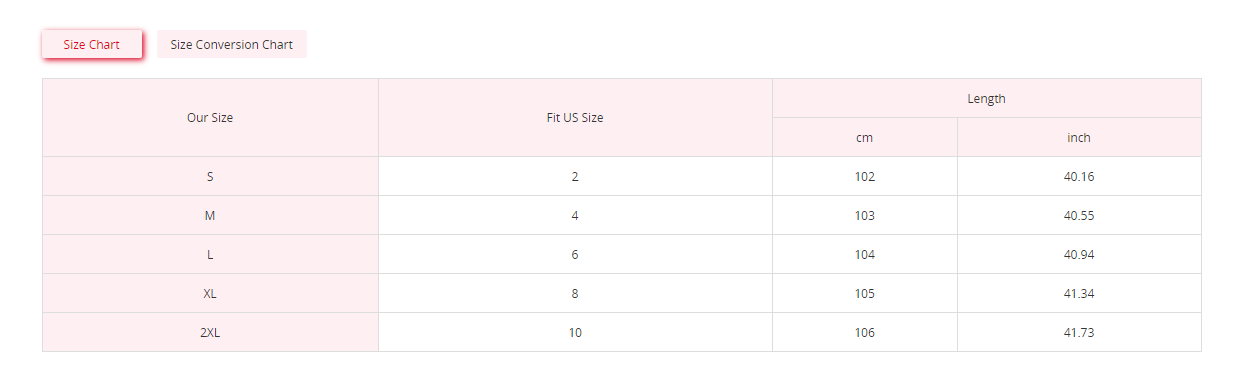This screenshot has width=1243, height=376.
Task: Select the 2XL size row label
Action: (x=210, y=332)
